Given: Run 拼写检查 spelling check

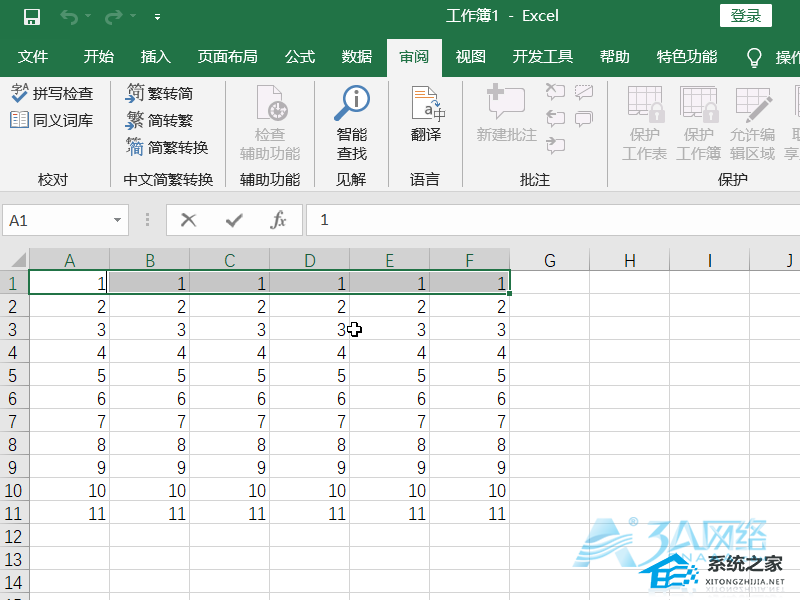Looking at the screenshot, I should [52, 93].
